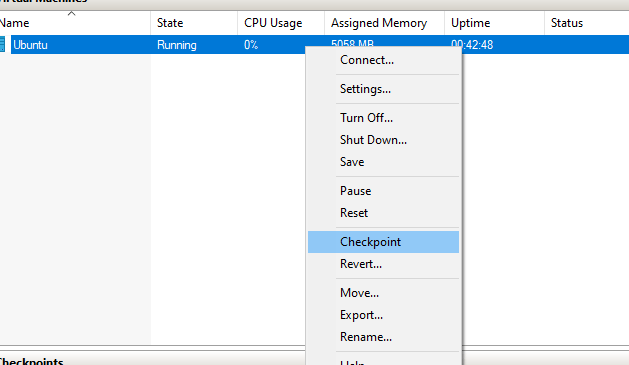Click the CPU Usage column header
The height and width of the screenshot is (365, 629).
[281, 23]
